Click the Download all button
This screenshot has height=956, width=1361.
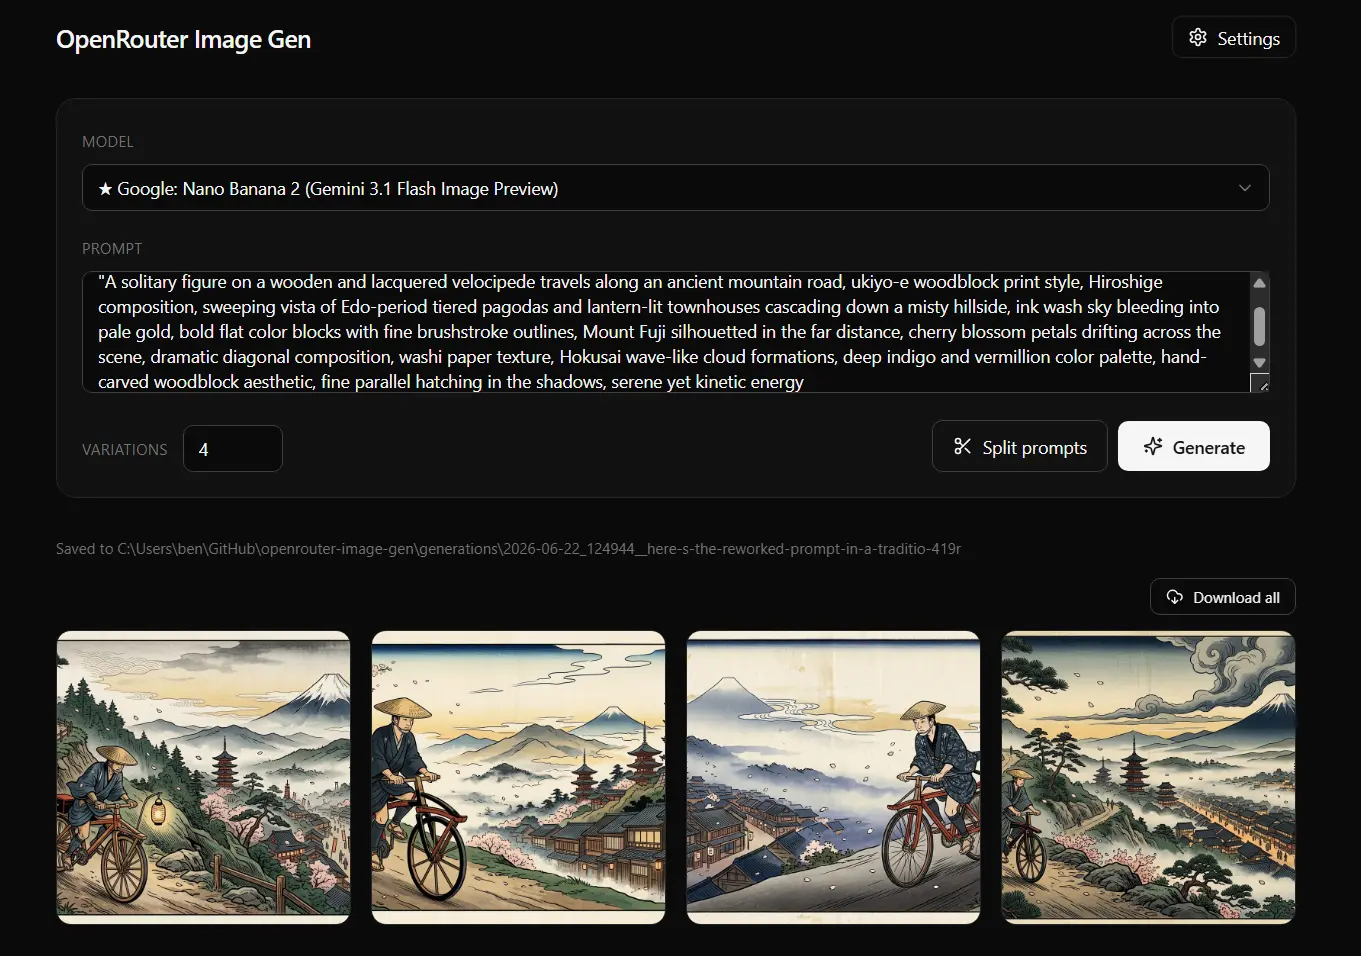[x=1223, y=597]
